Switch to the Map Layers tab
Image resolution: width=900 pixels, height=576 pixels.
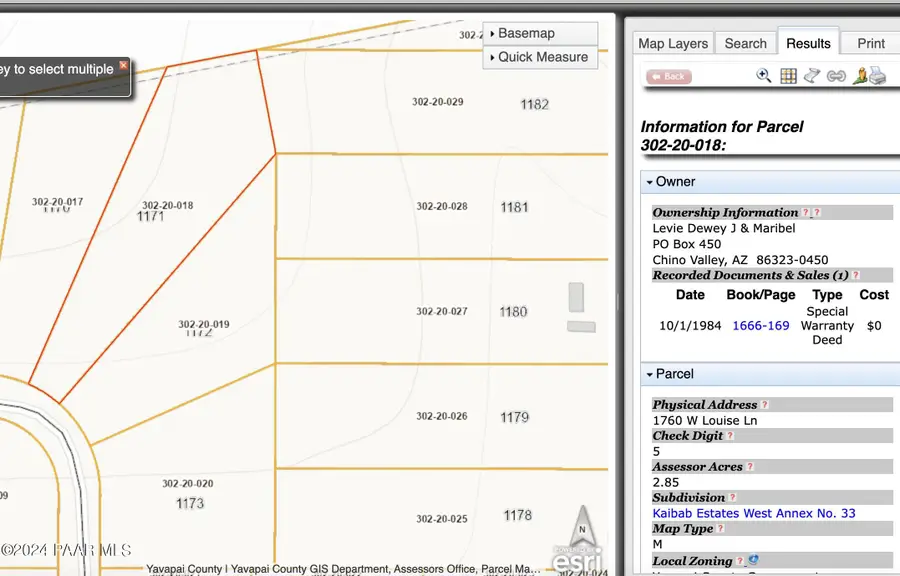673,43
